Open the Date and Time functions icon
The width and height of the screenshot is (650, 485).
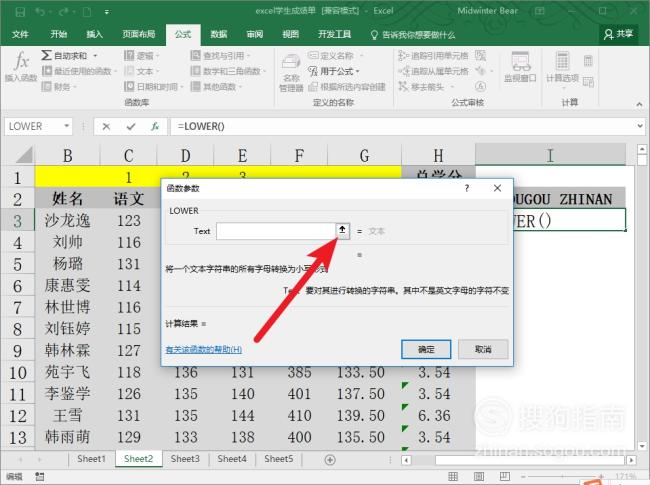point(129,86)
